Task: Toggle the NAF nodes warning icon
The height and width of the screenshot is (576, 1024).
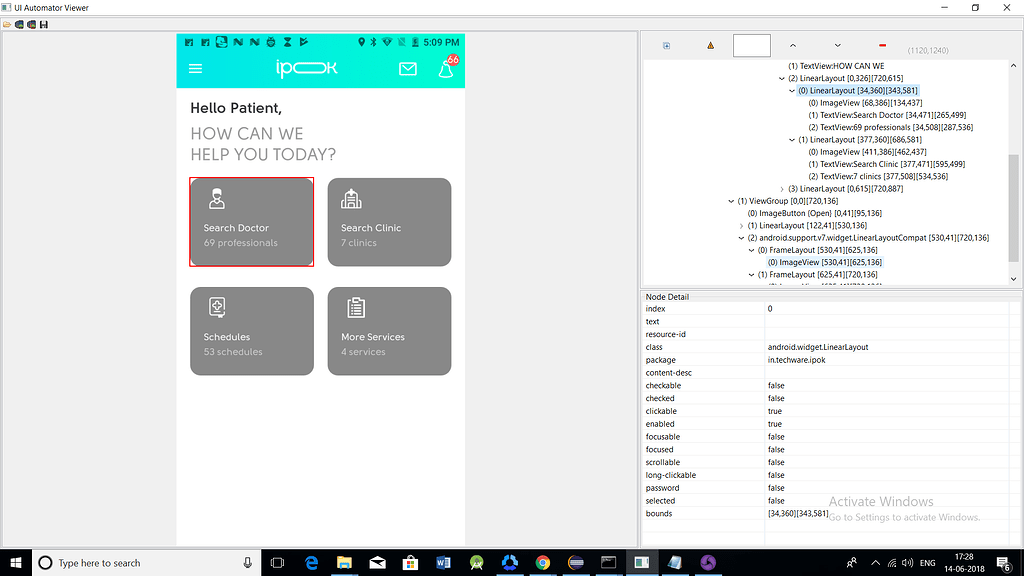Action: click(710, 45)
